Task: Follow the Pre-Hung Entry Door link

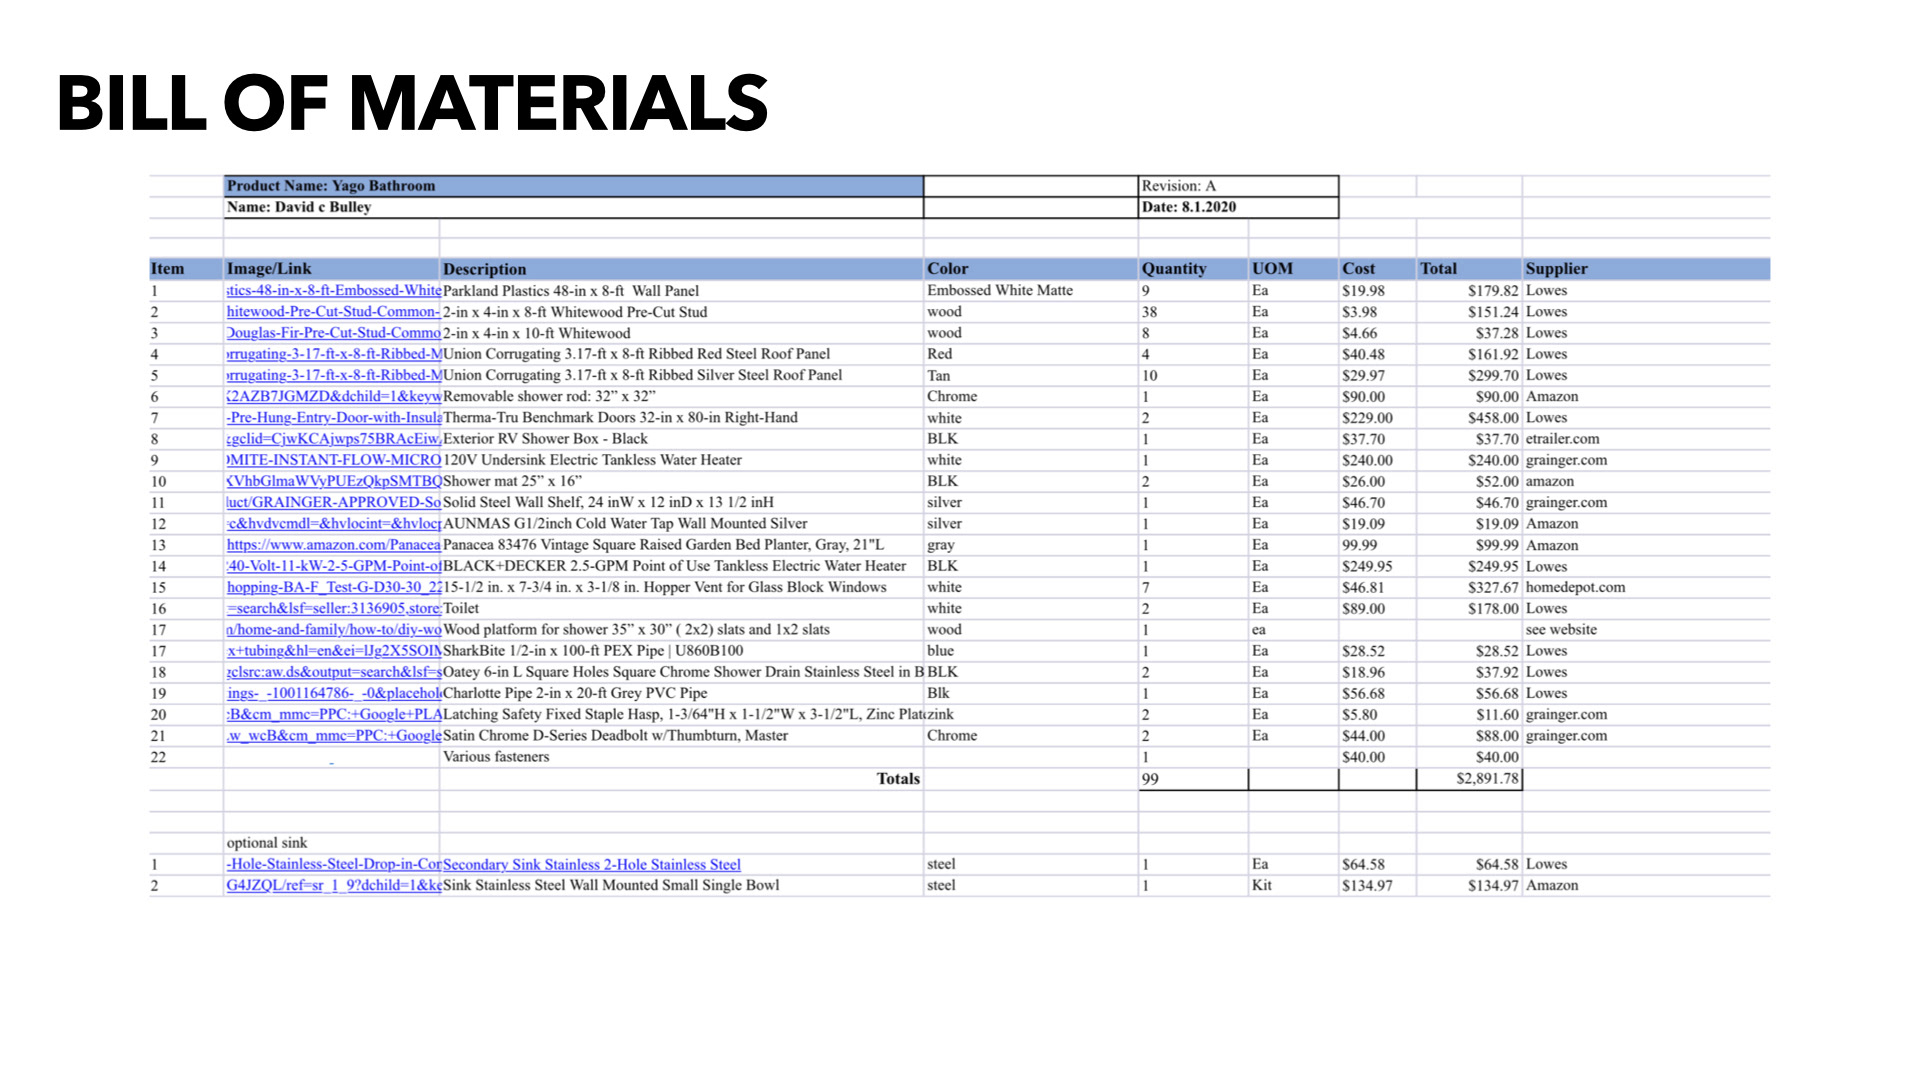Action: [333, 418]
